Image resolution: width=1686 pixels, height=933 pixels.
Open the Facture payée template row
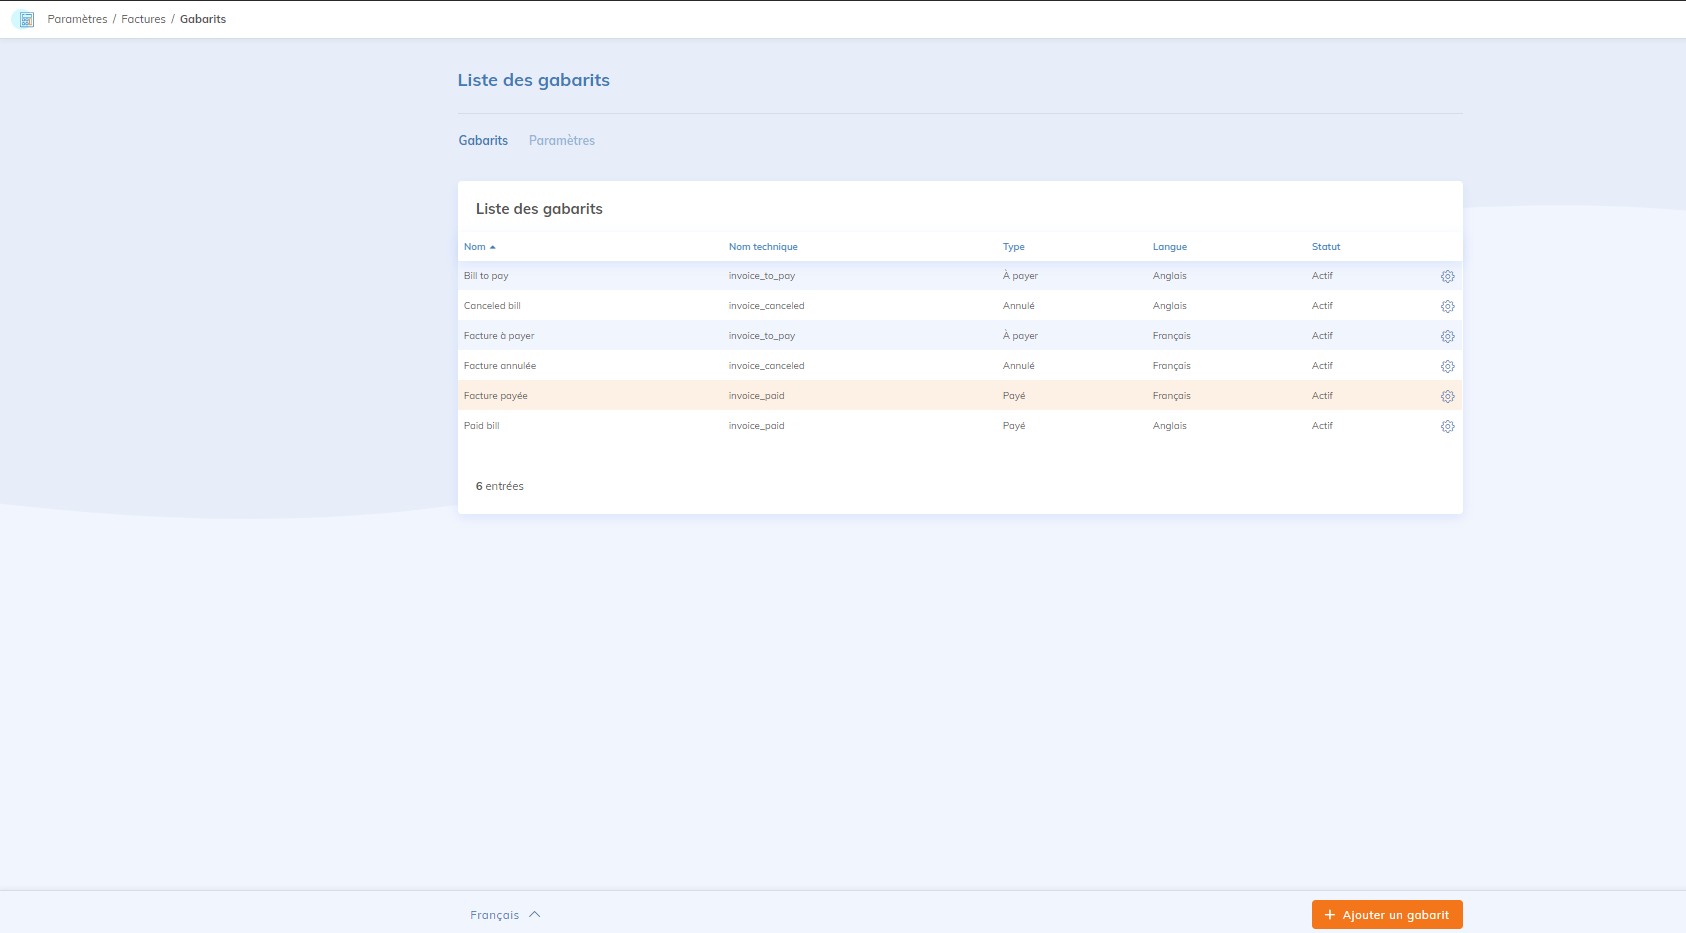tap(495, 396)
